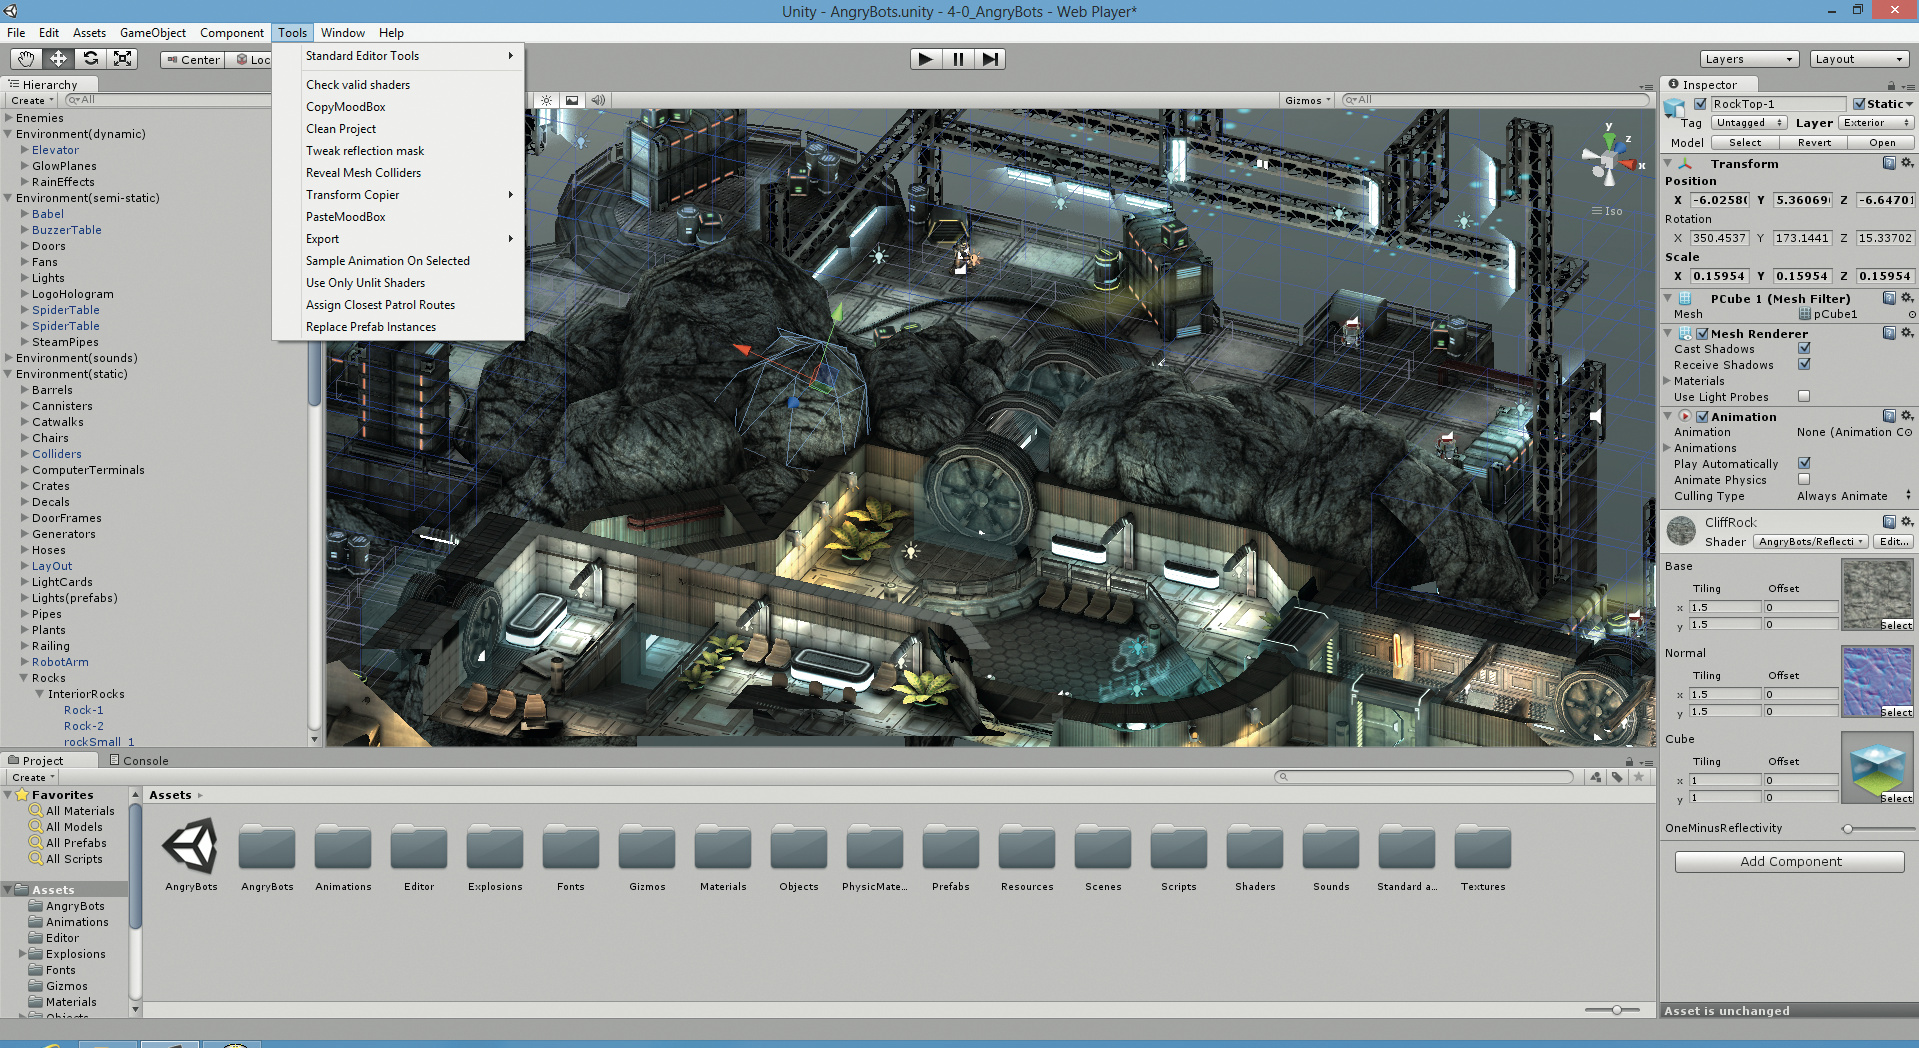Enable Use Light Probes checkbox
Viewport: 1919px width, 1048px height.
click(x=1804, y=397)
